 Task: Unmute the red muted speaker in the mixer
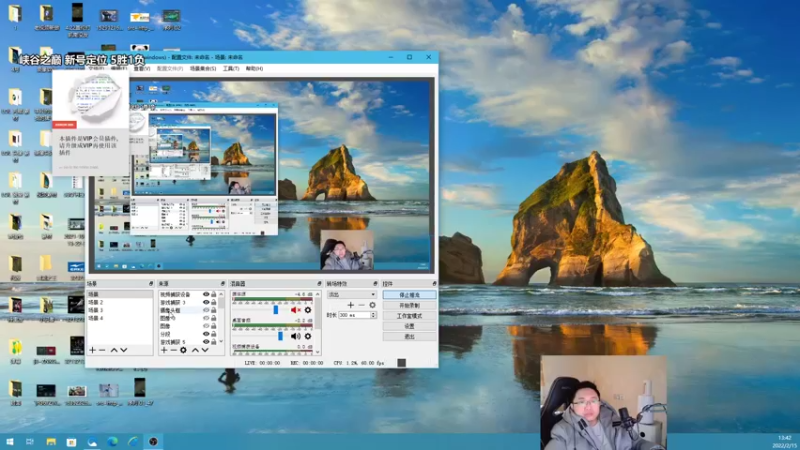[295, 310]
